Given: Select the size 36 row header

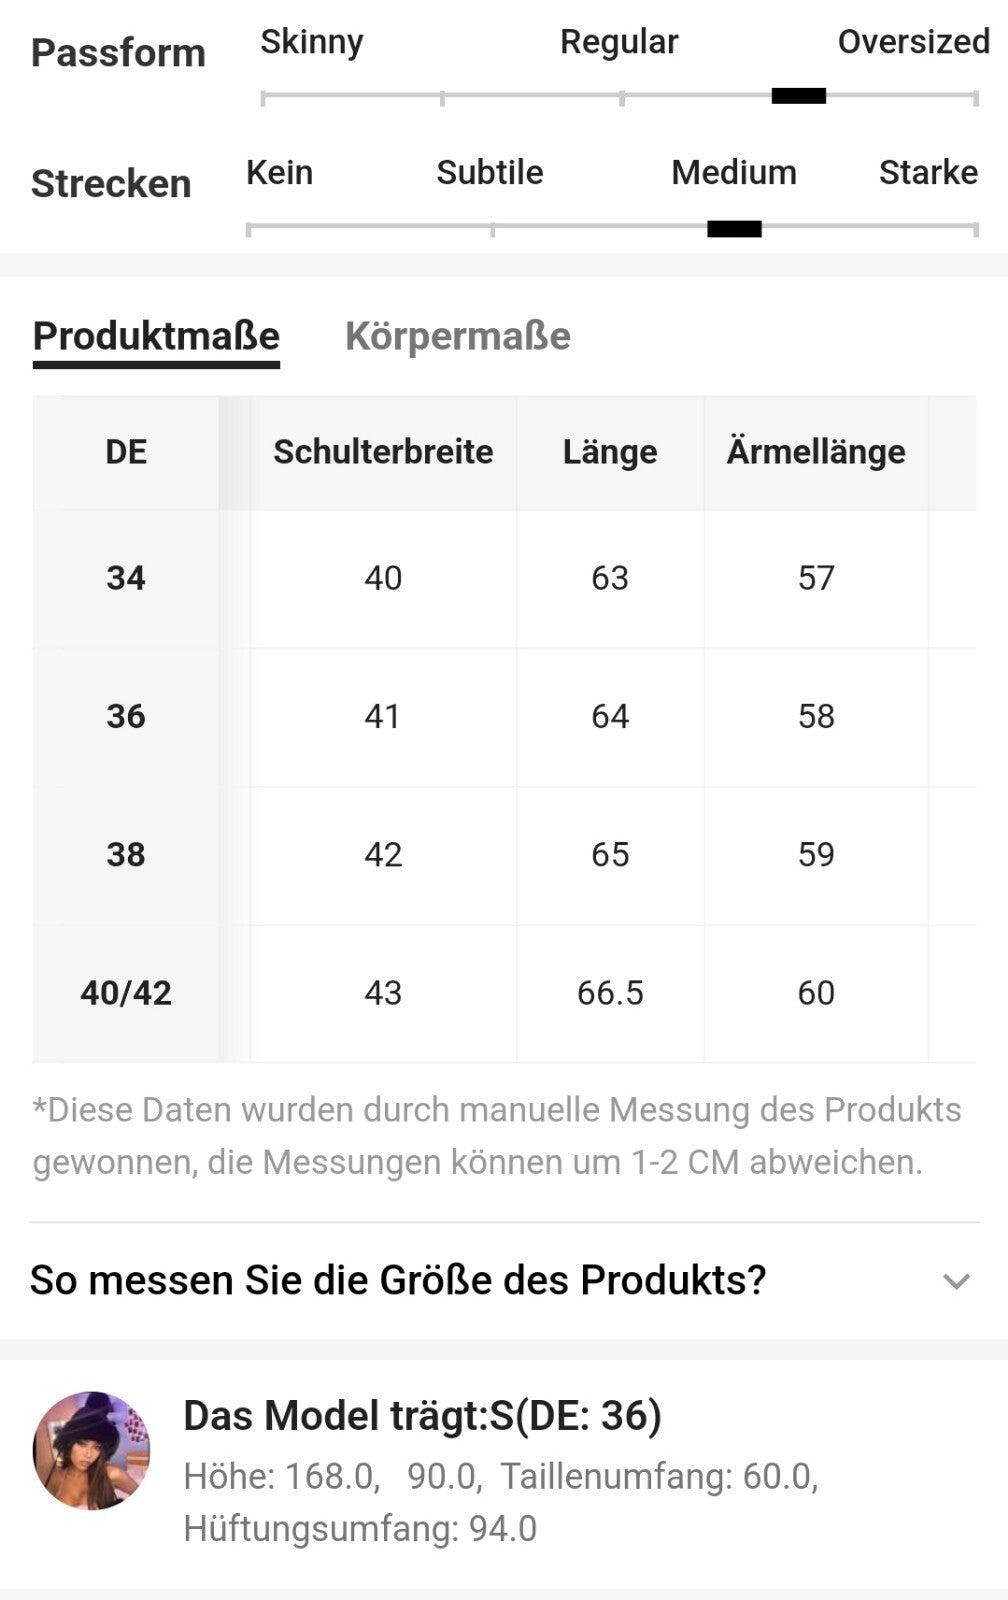Looking at the screenshot, I should (126, 716).
